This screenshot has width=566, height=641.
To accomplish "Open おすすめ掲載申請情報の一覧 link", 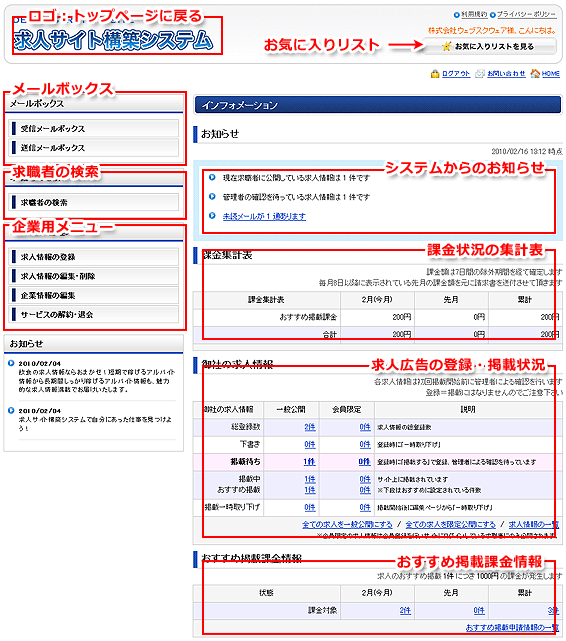I will (x=512, y=627).
